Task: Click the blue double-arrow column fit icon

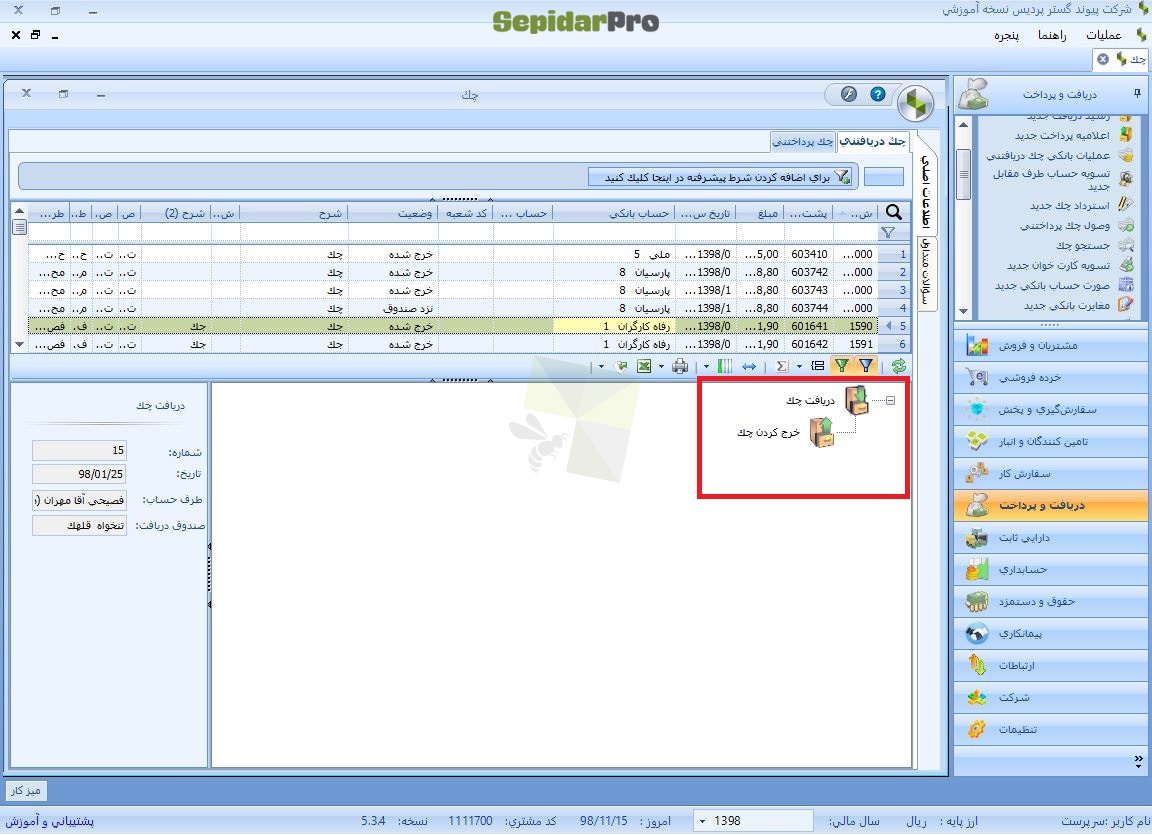Action: 749,366
